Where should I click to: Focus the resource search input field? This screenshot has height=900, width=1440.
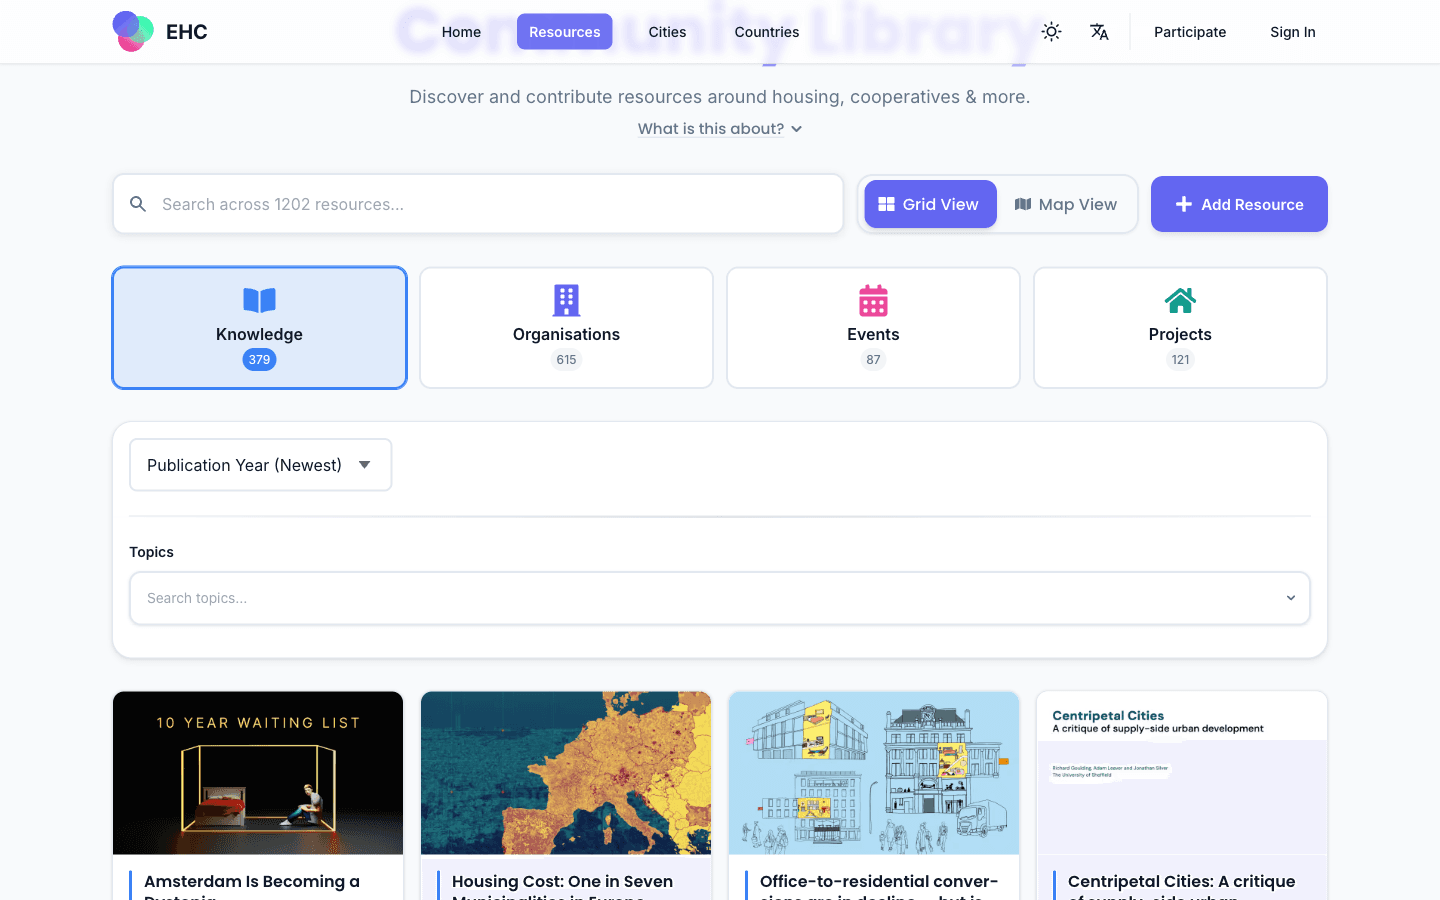[478, 204]
